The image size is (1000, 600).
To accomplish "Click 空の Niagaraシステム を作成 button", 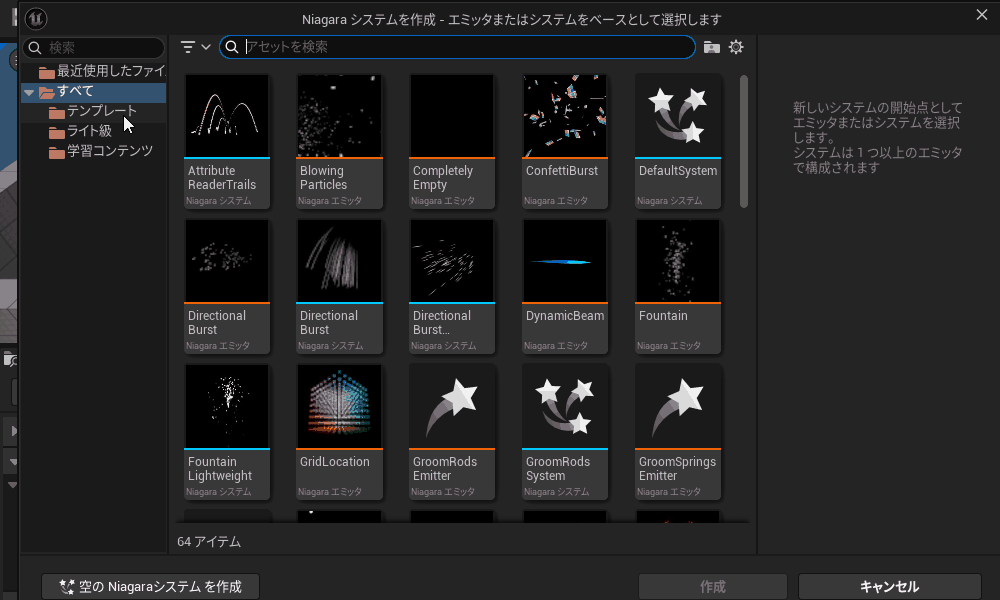I will click(150, 586).
